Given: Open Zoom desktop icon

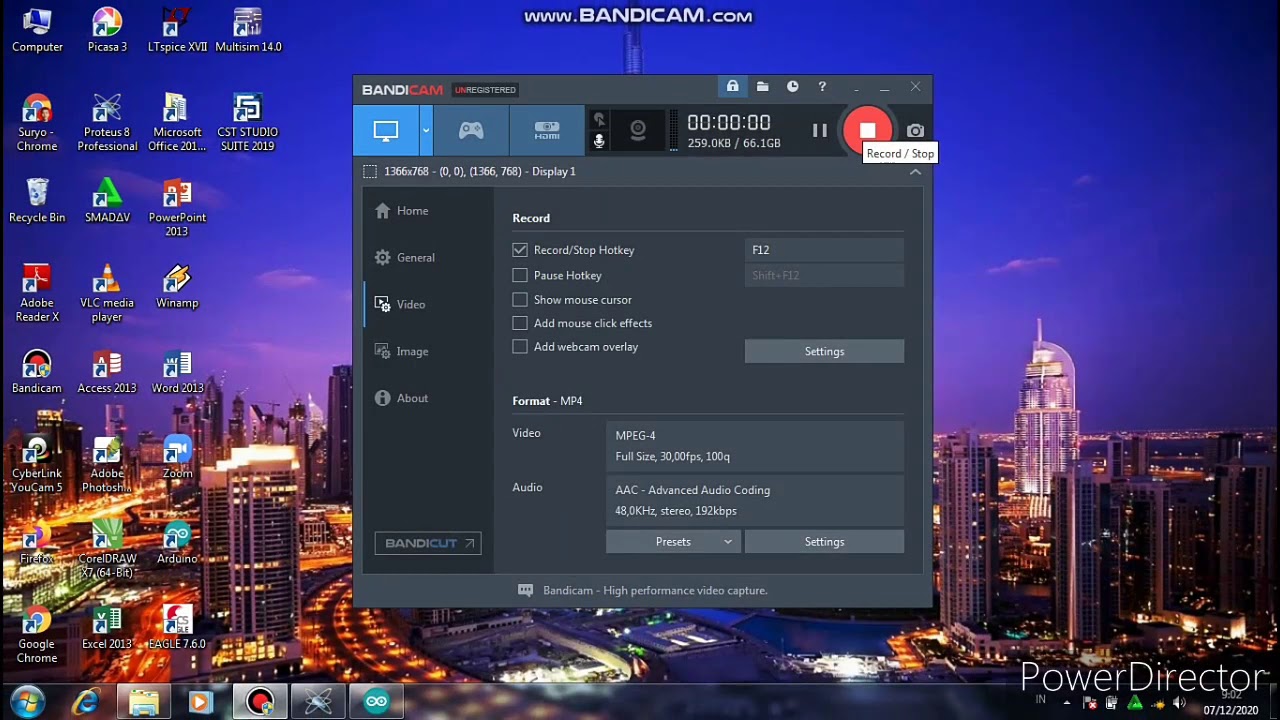Looking at the screenshot, I should point(177,457).
